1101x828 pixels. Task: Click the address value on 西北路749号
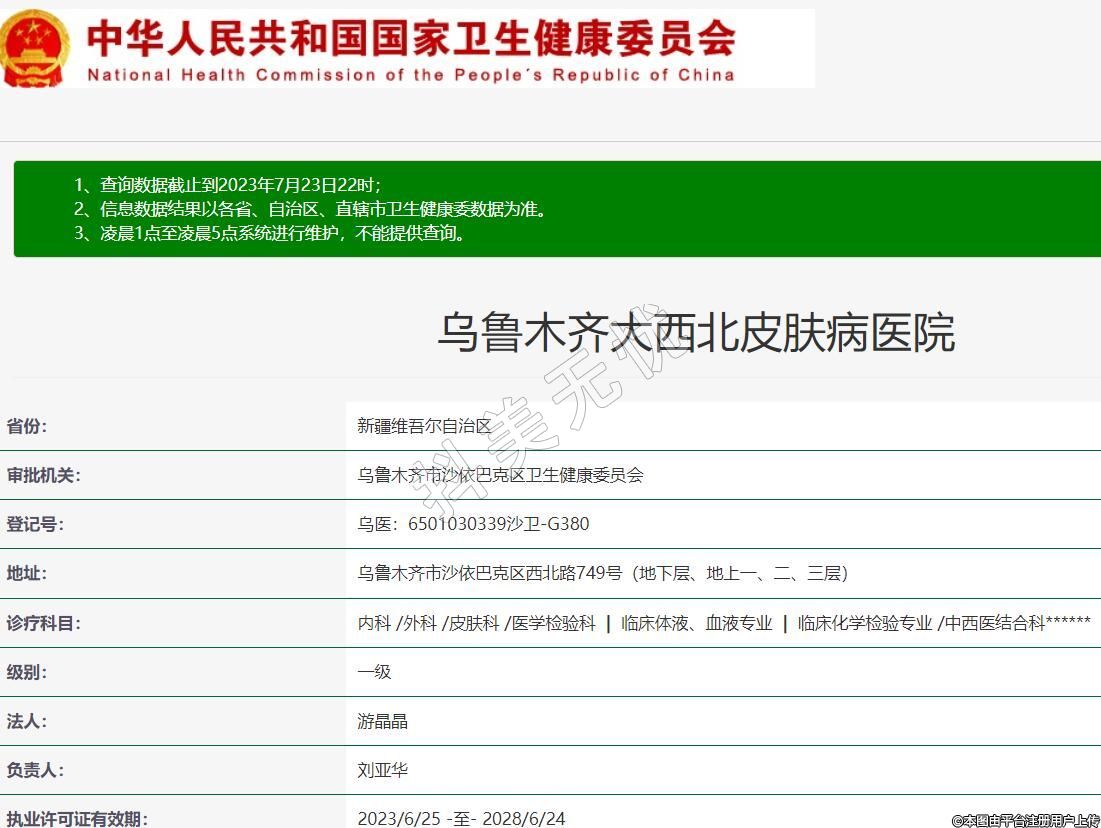[x=603, y=573]
